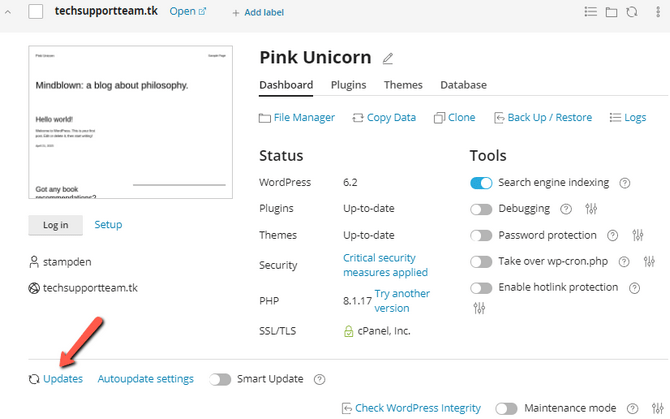670x419 pixels.
Task: Disable Search engine indexing toggle
Action: coord(481,183)
